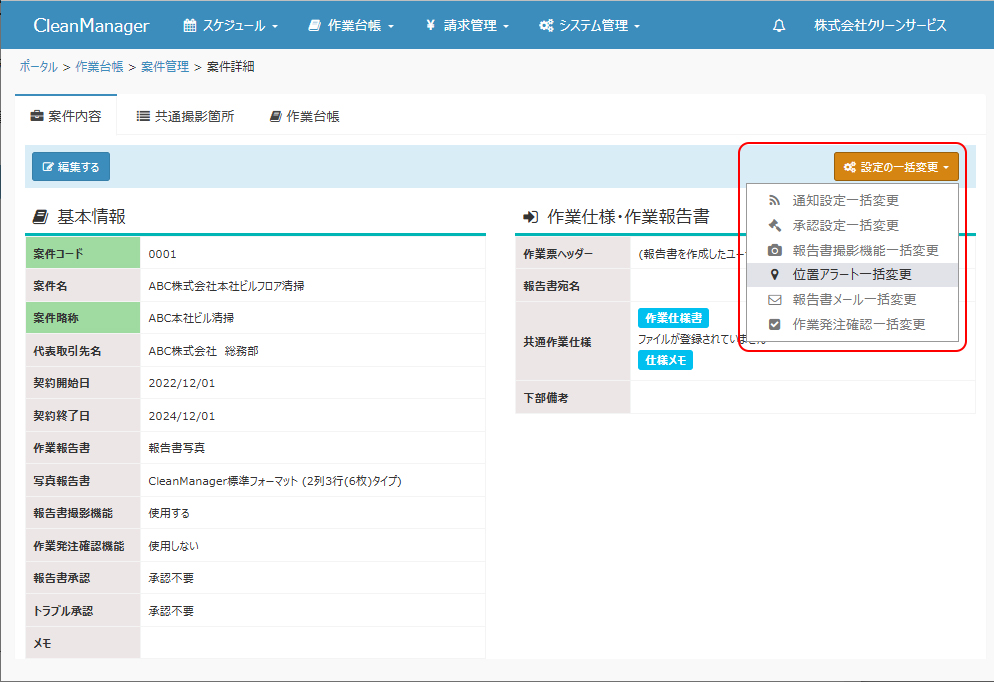Viewport: 994px width, 682px height.
Task: Select the 案件内容 tab
Action: (66, 116)
